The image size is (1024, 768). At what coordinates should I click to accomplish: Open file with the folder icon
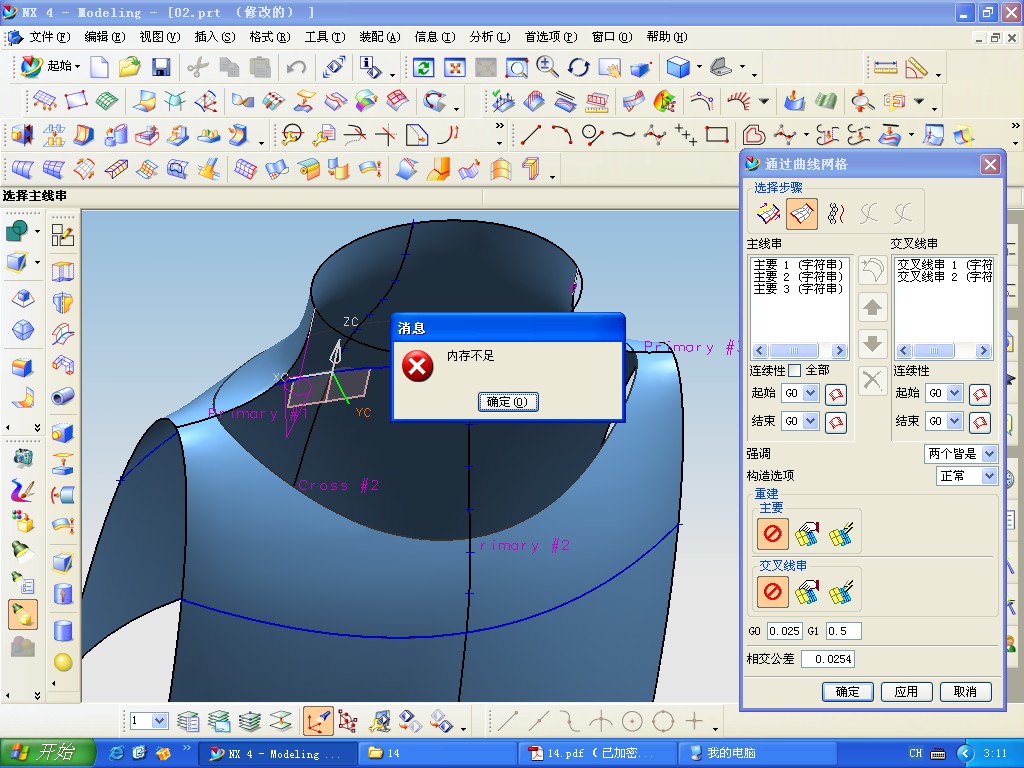coord(129,67)
